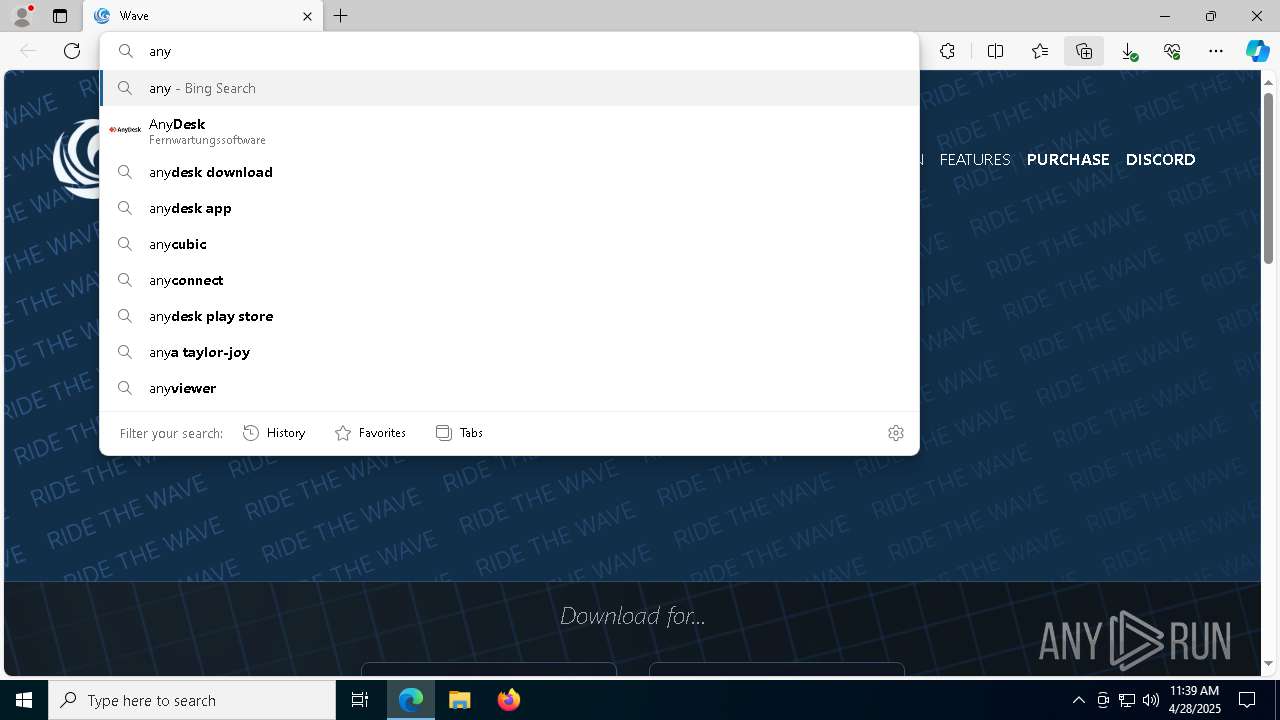Open Firefox from taskbar
The height and width of the screenshot is (720, 1280).
pyautogui.click(x=509, y=700)
